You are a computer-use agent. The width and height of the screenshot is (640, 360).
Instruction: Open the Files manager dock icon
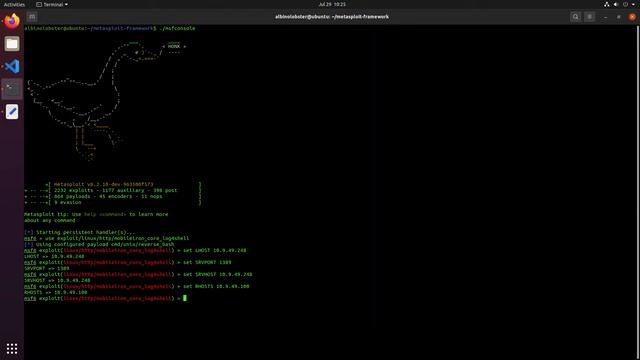12,44
